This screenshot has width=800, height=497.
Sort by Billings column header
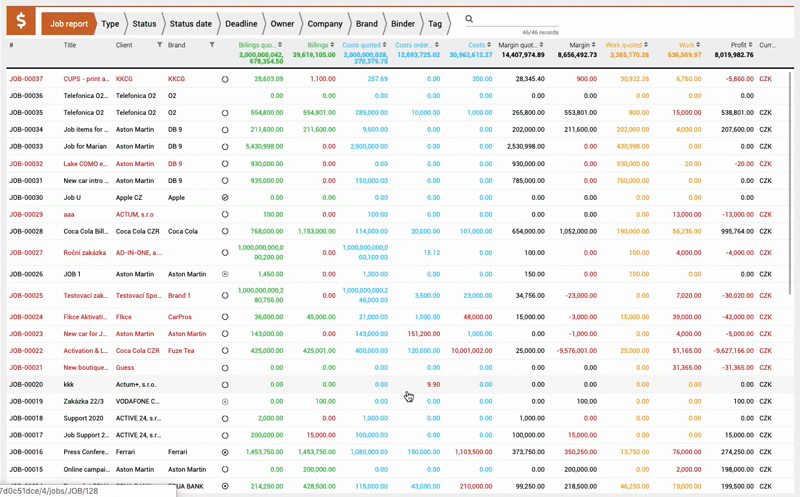[321, 45]
